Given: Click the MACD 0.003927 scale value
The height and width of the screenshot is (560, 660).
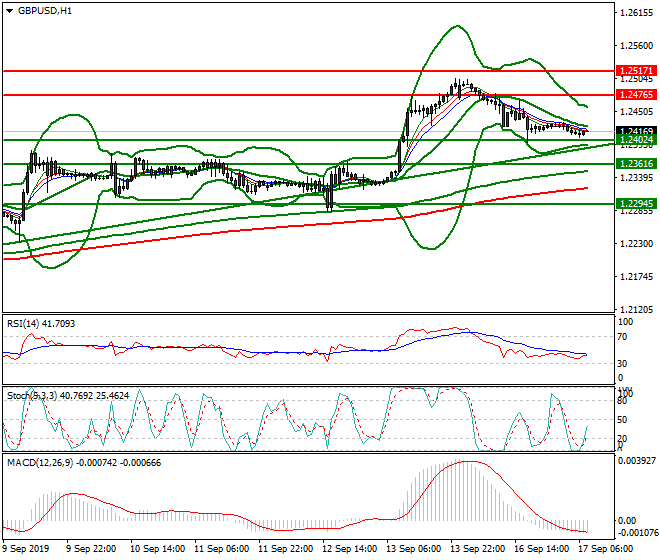Looking at the screenshot, I should pyautogui.click(x=637, y=461).
